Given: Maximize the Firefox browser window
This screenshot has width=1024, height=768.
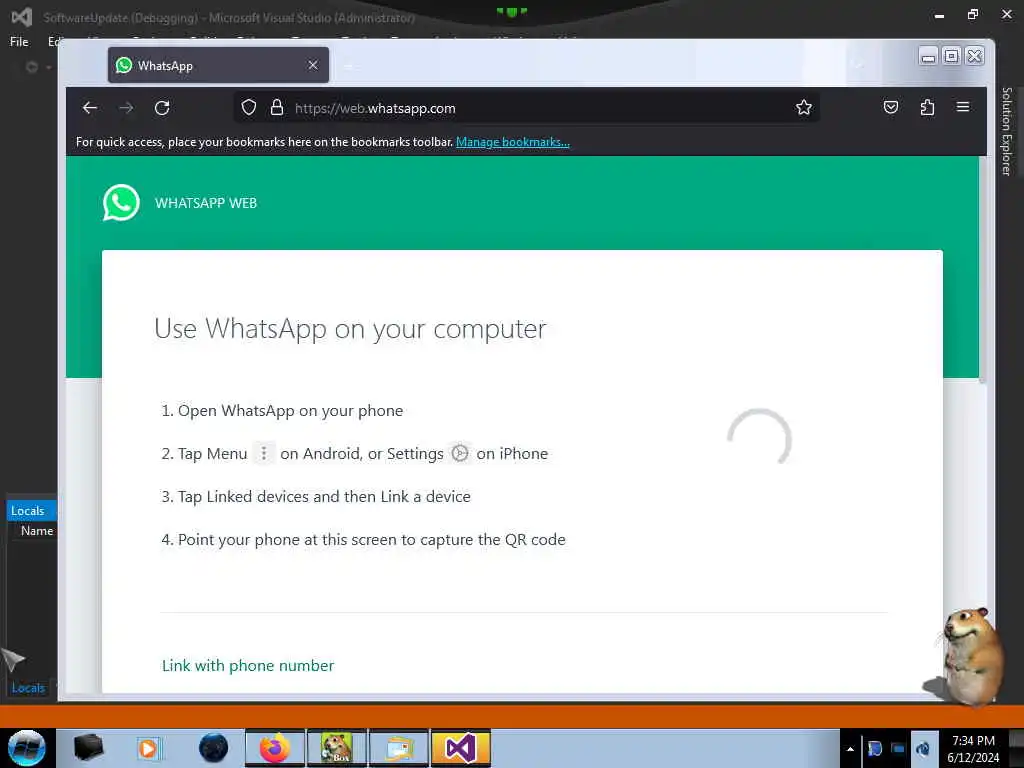Looking at the screenshot, I should click(952, 57).
